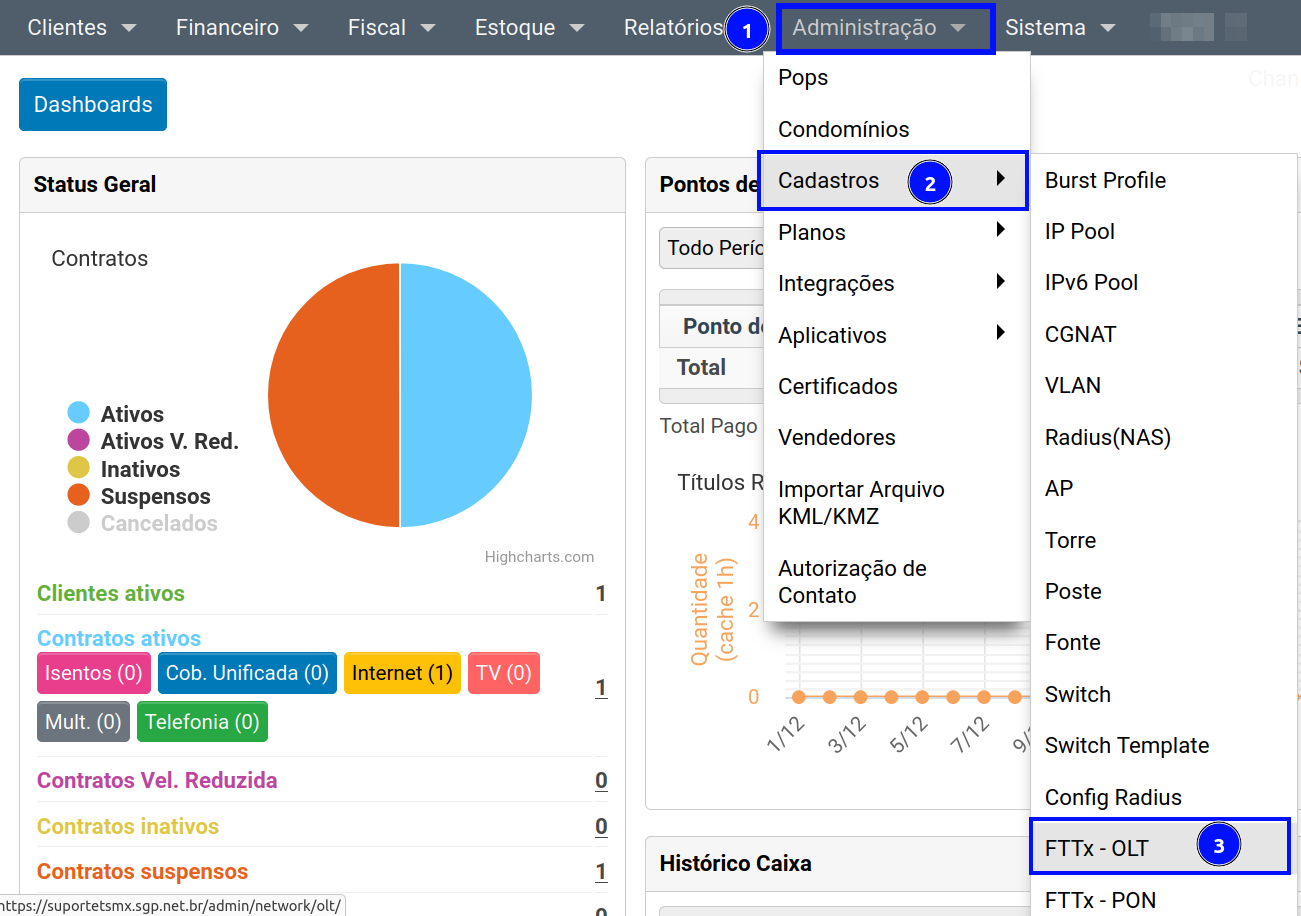The image size is (1301, 916).
Task: Click Contratos suspensos count link
Action: coord(601,872)
